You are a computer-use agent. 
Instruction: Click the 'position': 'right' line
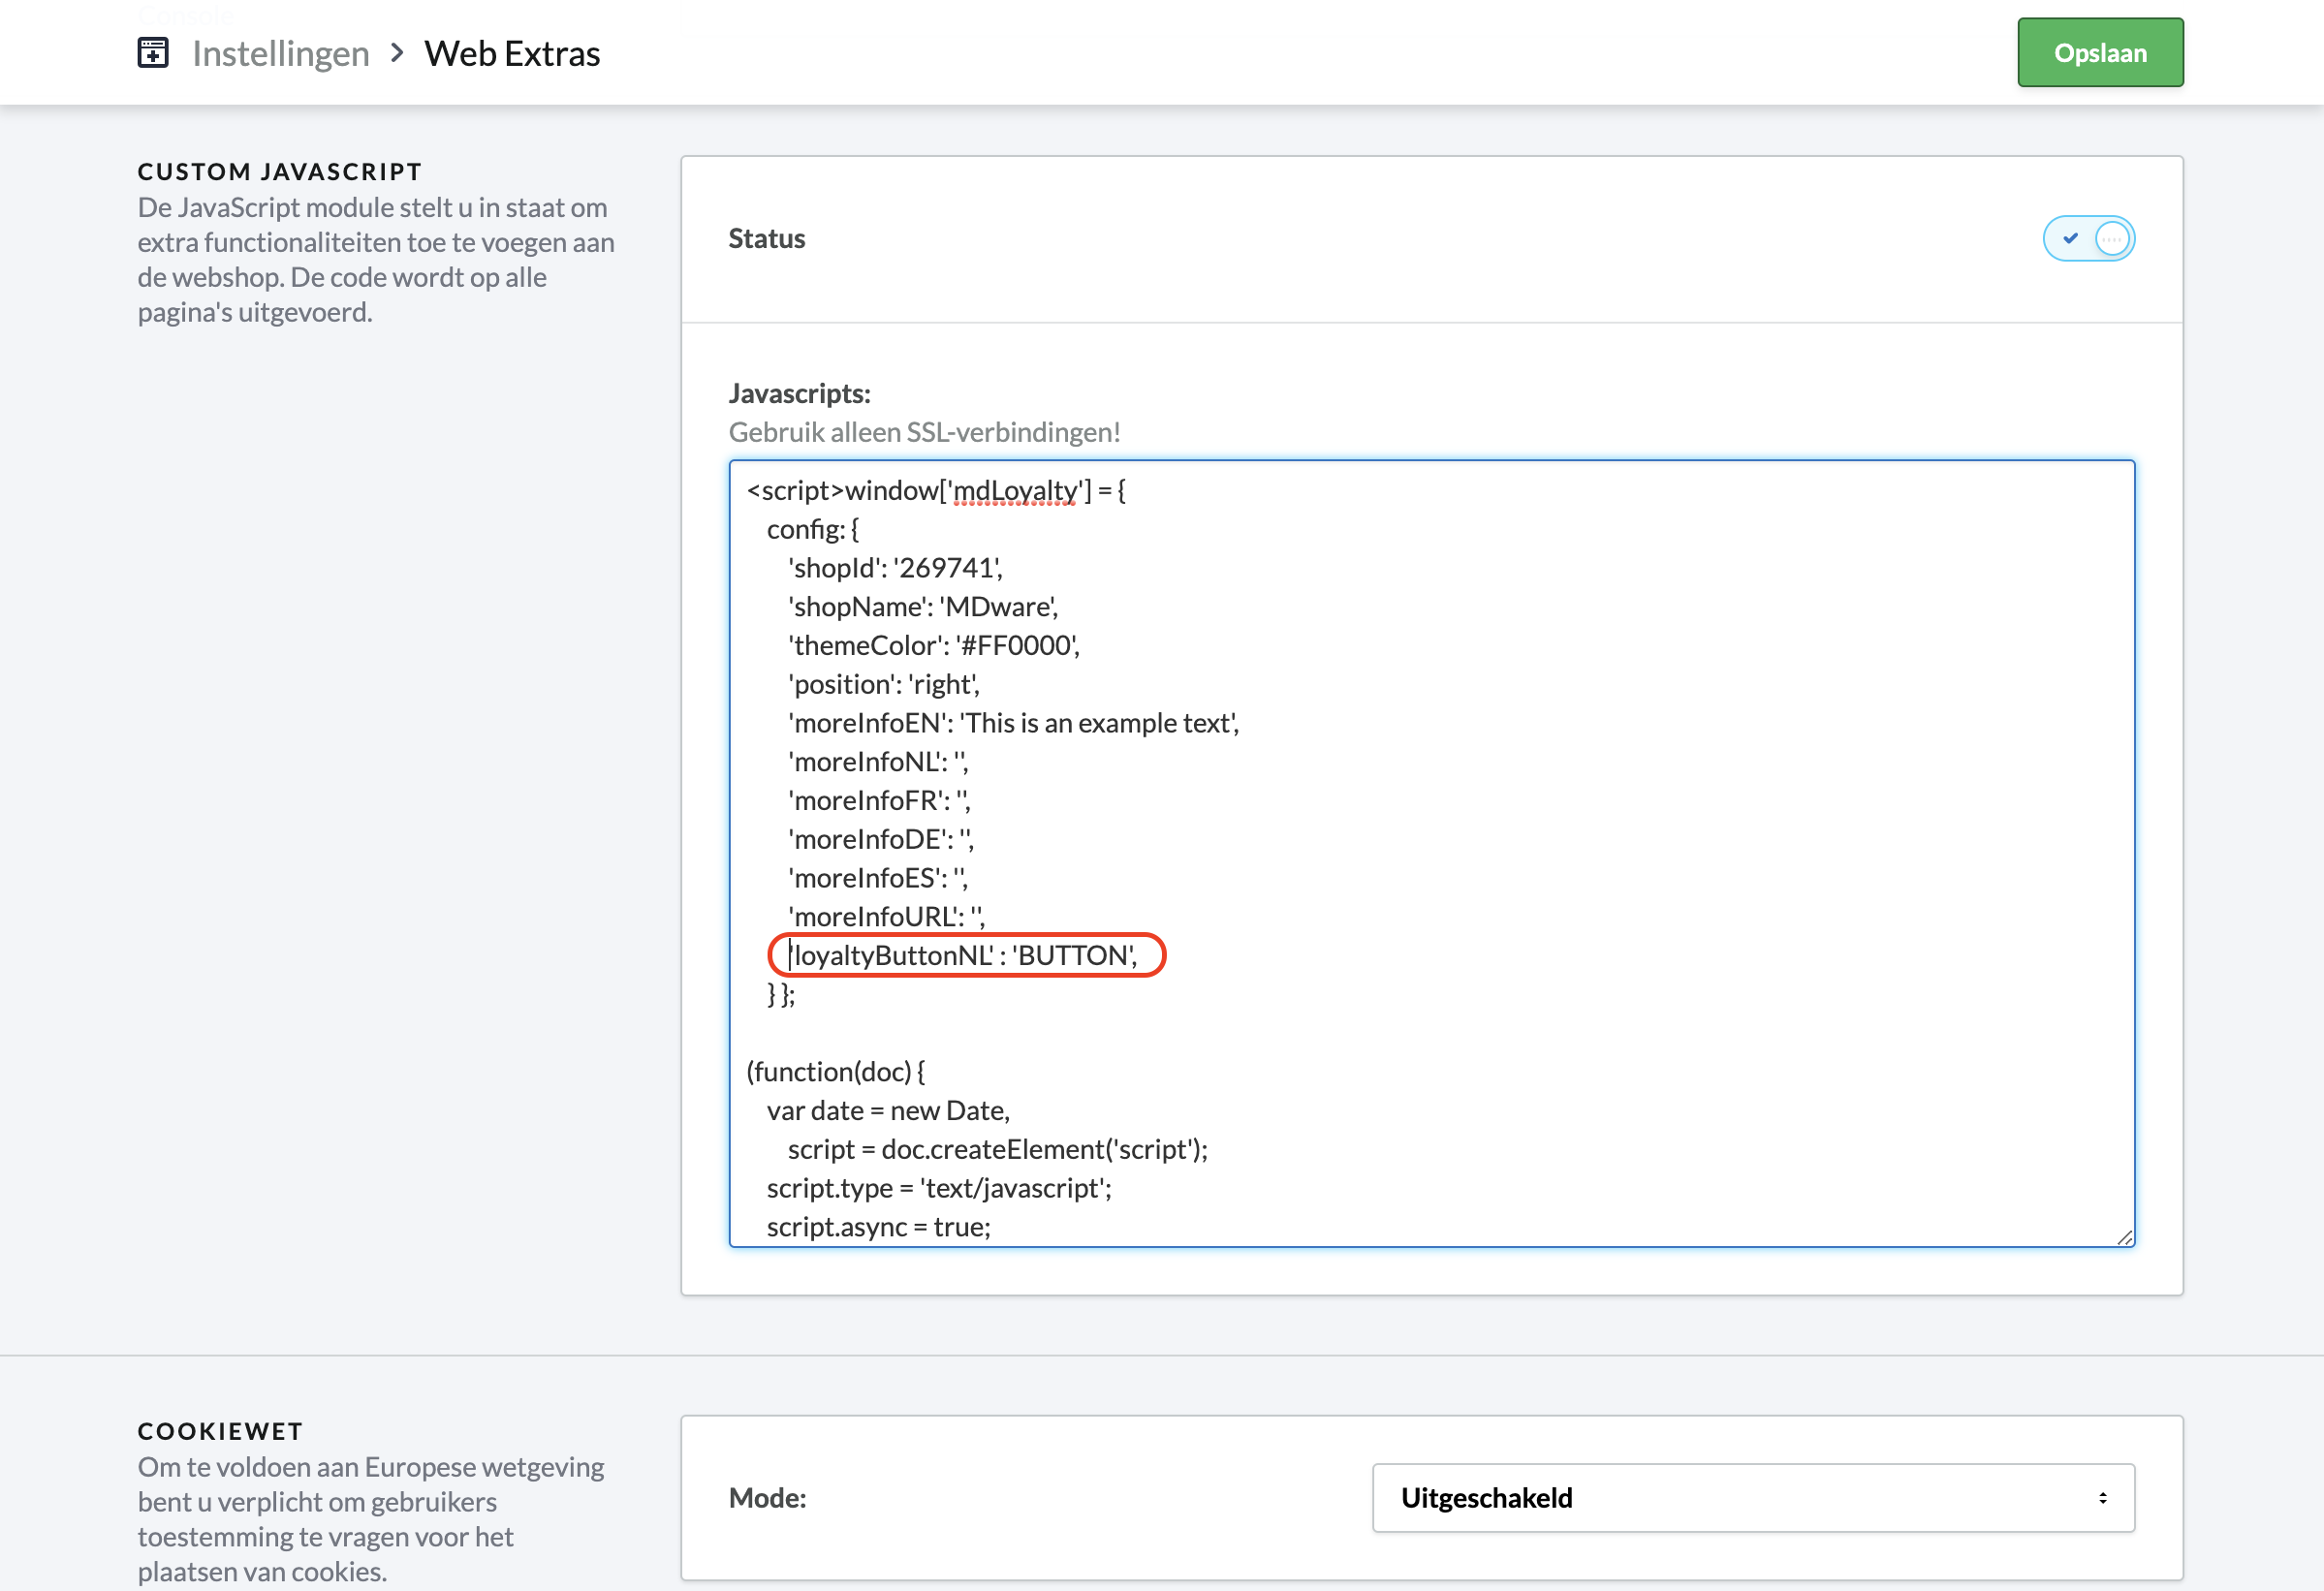(x=883, y=684)
